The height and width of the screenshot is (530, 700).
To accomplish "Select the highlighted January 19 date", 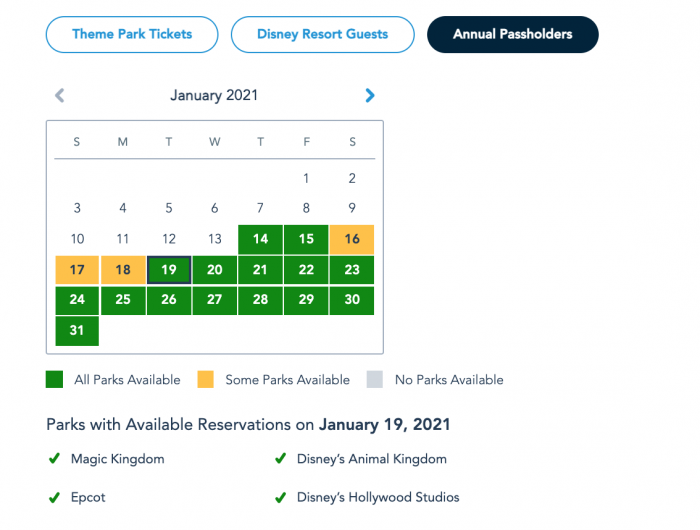I will 169,270.
